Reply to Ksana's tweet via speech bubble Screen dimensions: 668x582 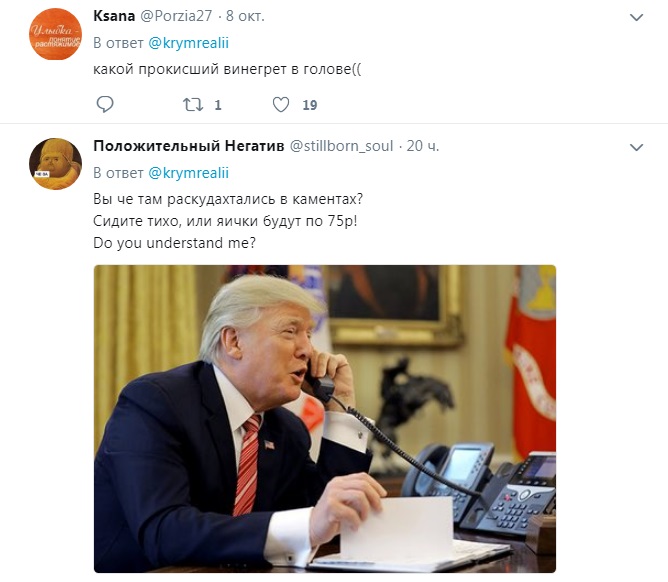[x=105, y=104]
